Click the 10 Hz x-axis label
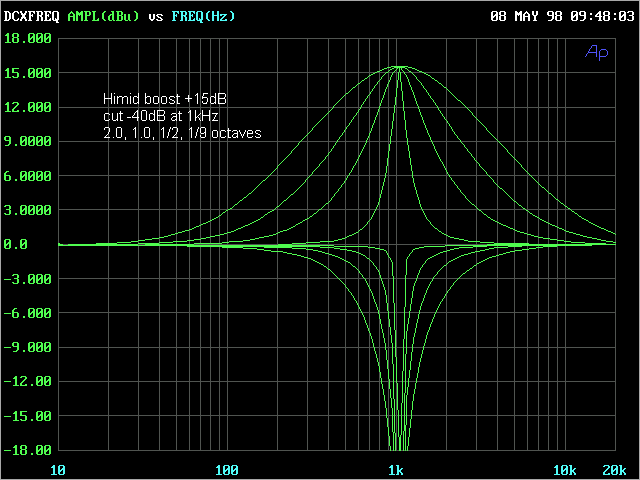The width and height of the screenshot is (640, 480). [58, 470]
